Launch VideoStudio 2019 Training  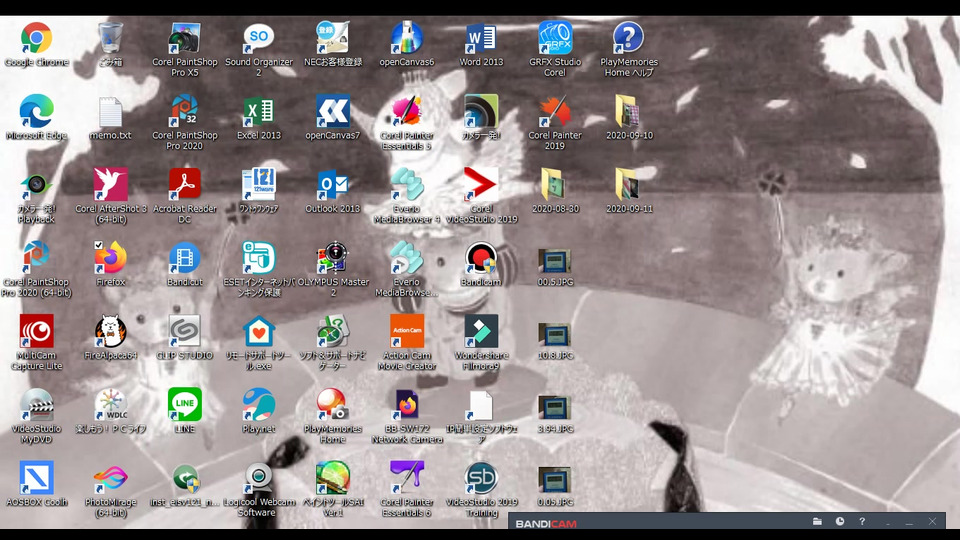[481, 479]
